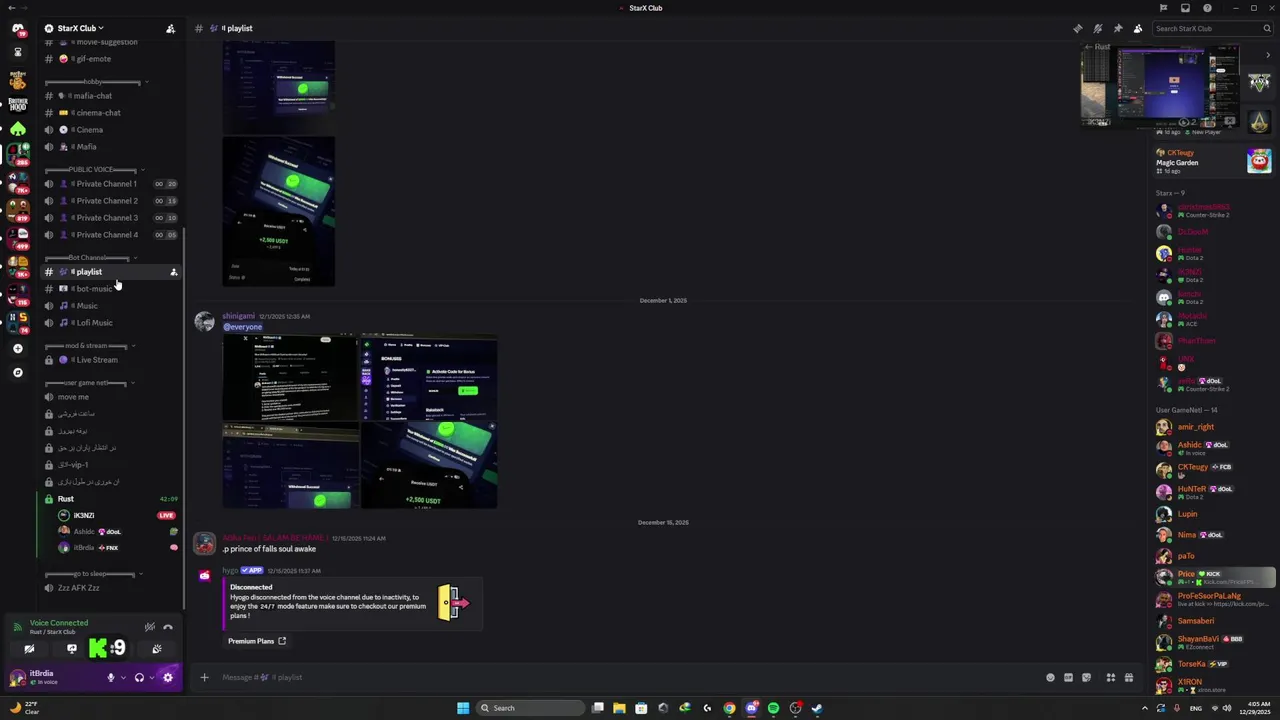Open headphone output options arrow
The image size is (1280, 720).
[x=152, y=677]
